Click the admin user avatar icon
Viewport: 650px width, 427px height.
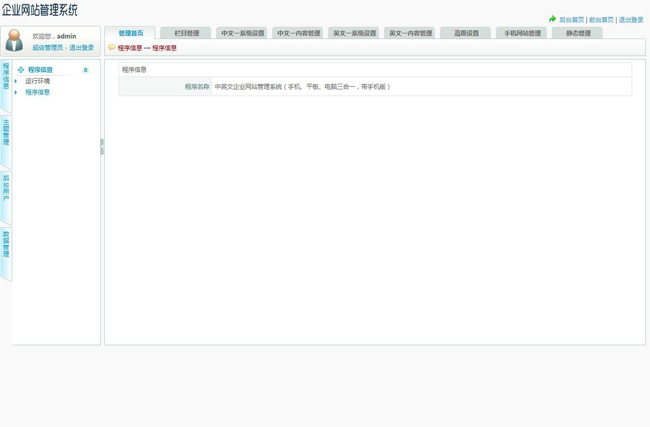15,41
